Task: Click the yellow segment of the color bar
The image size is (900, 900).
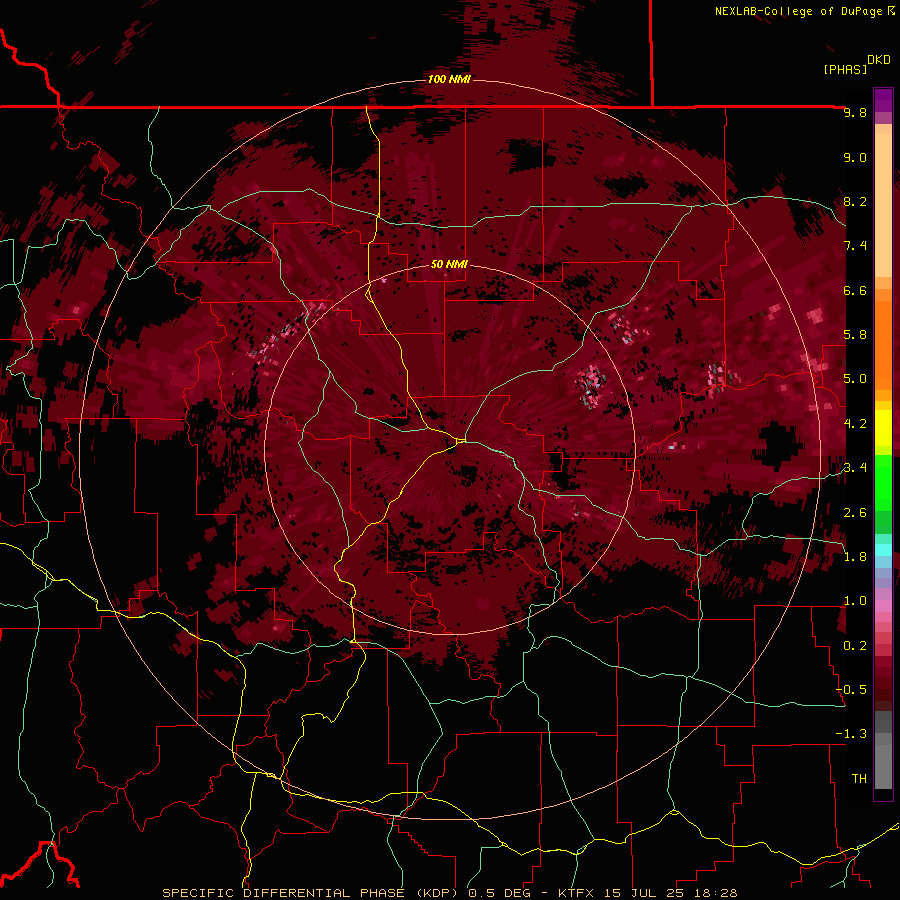Action: pos(883,428)
